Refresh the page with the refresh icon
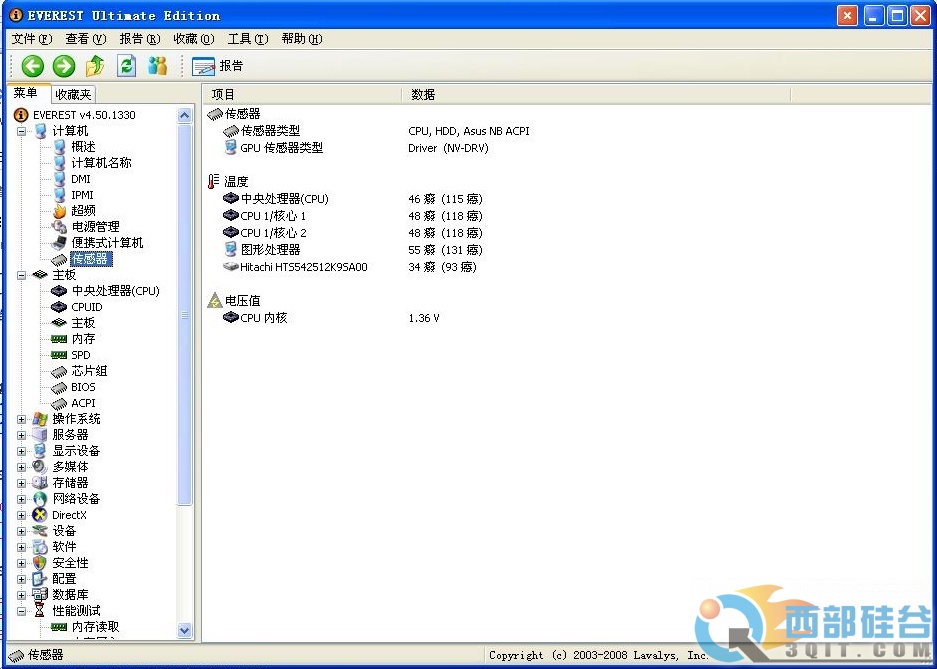The image size is (937, 669). pos(126,66)
